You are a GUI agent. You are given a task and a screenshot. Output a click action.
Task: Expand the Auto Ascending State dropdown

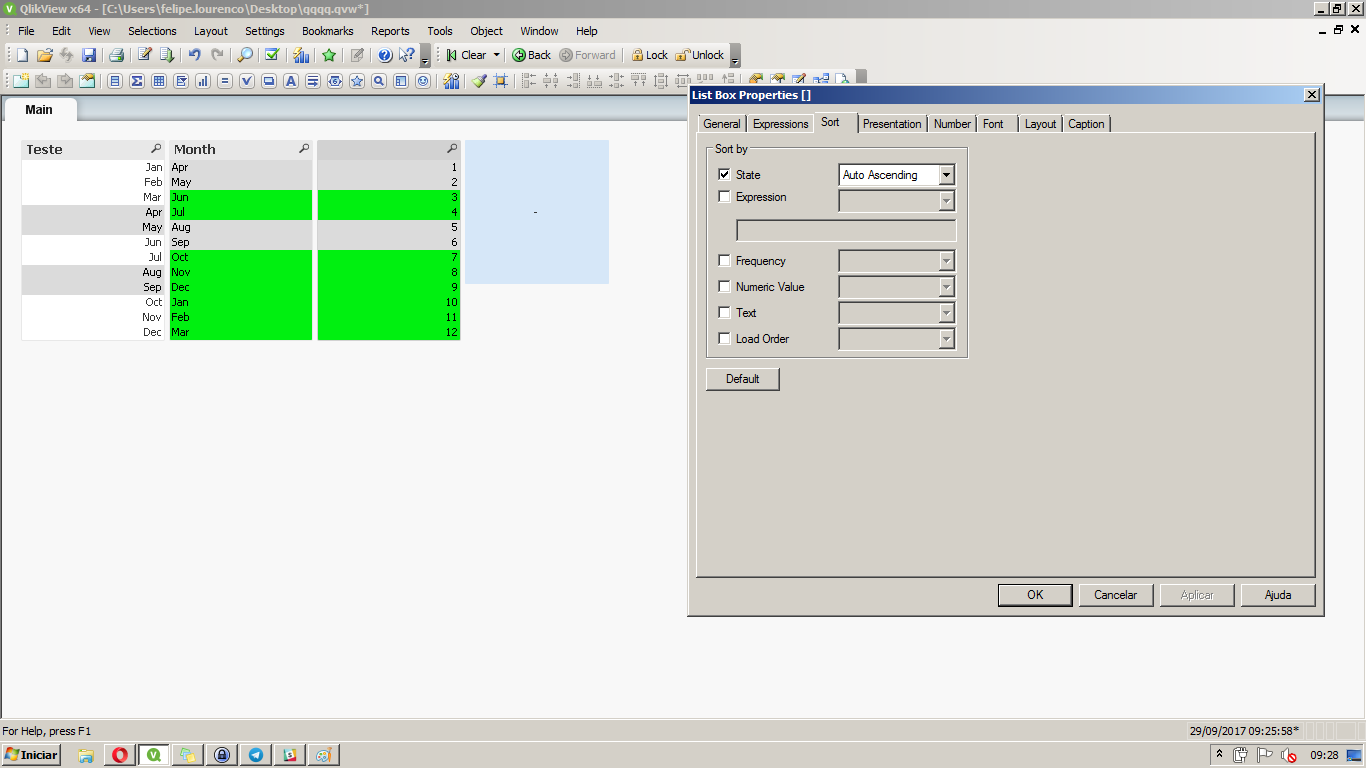(x=946, y=175)
